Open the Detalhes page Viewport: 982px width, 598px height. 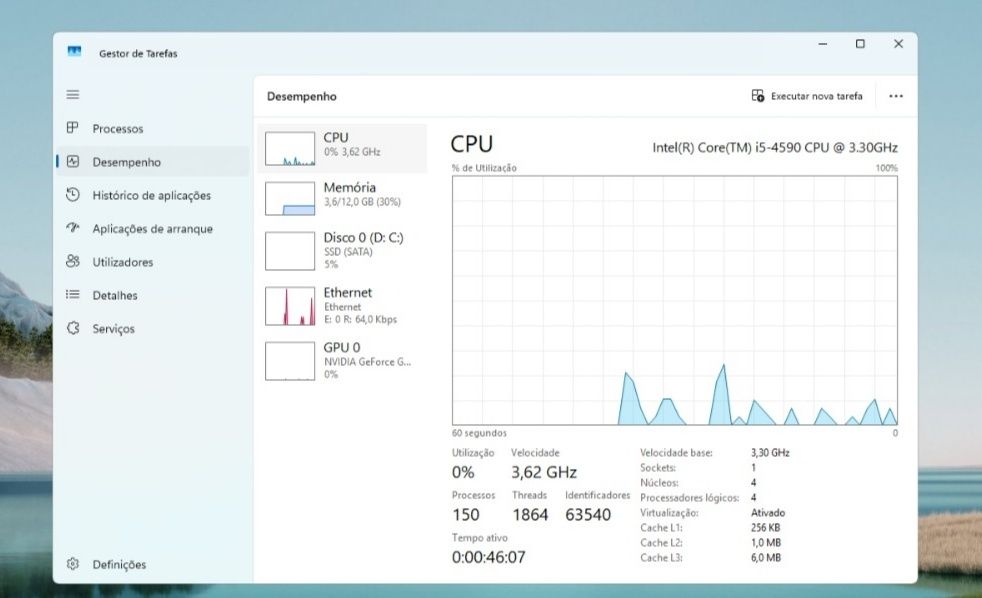click(153, 295)
